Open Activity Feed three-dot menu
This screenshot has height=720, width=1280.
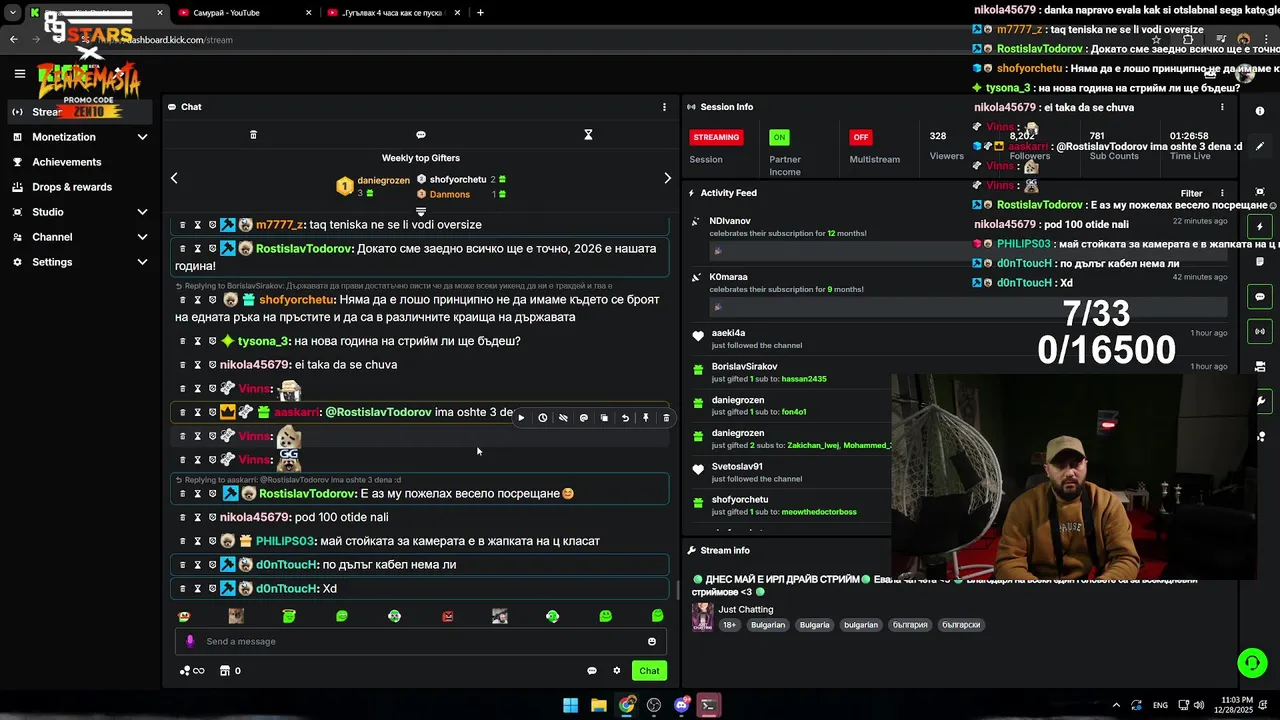1222,193
